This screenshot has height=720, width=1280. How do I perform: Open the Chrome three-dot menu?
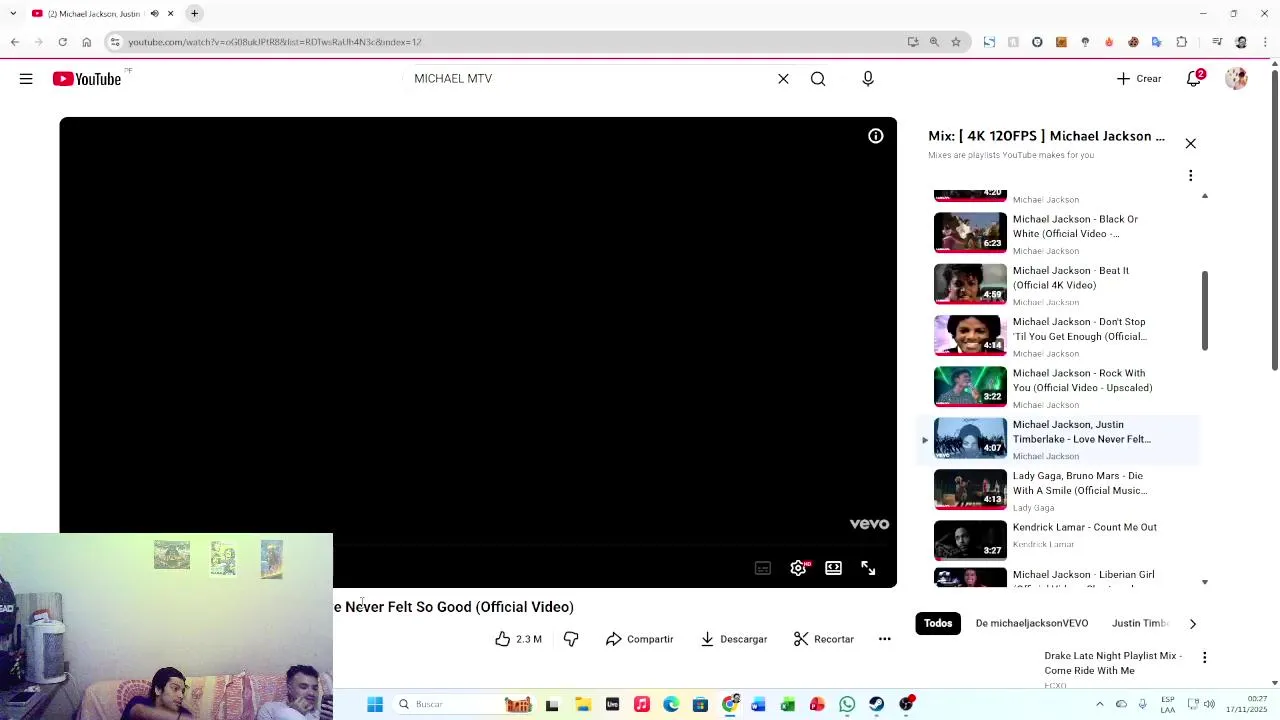(1266, 42)
